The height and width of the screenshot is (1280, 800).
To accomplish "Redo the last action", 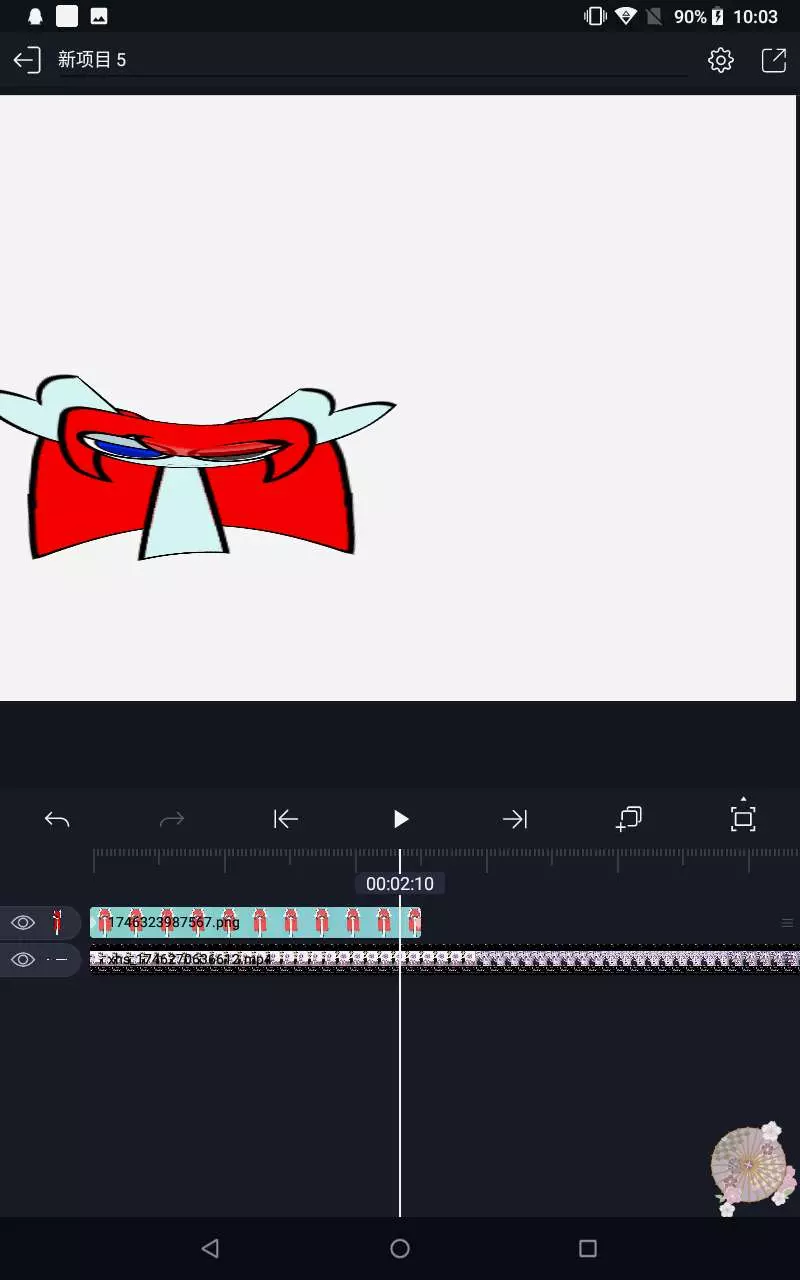I will pyautogui.click(x=172, y=820).
